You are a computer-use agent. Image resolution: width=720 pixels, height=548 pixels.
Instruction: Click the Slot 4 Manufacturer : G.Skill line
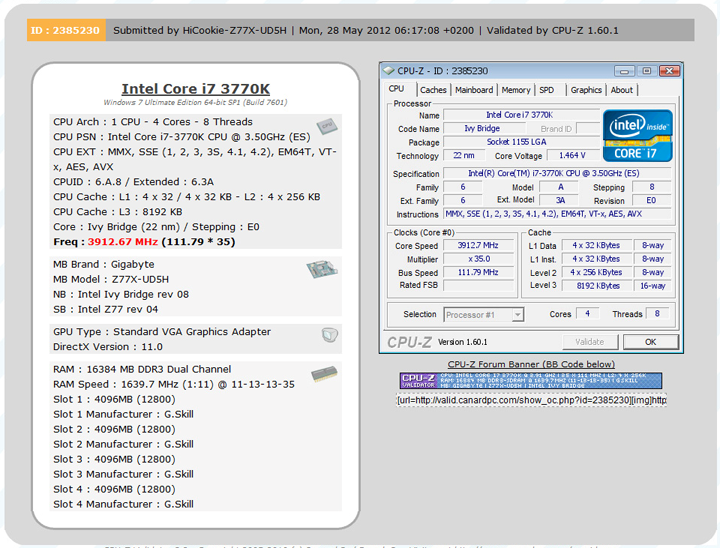(123, 504)
